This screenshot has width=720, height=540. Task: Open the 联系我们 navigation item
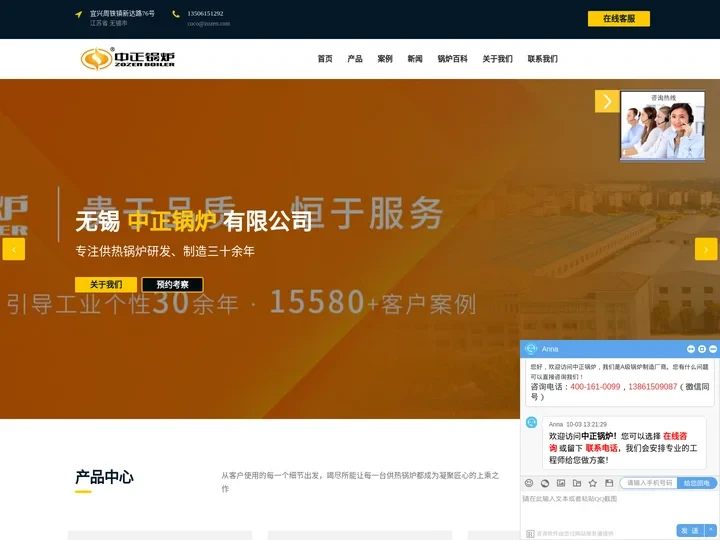coord(542,59)
